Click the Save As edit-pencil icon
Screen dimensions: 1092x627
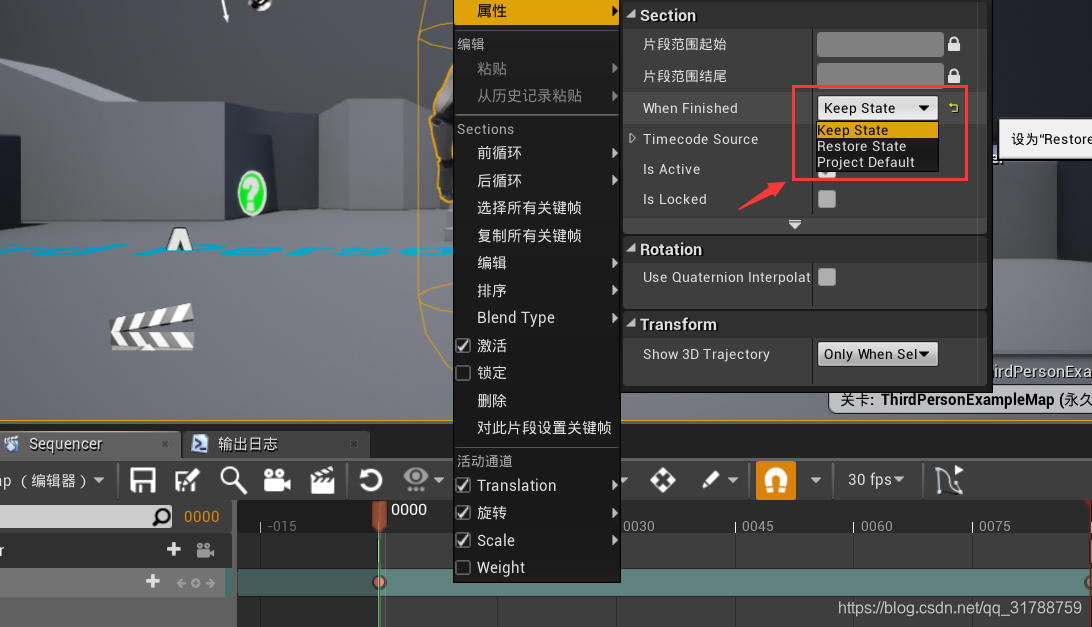click(187, 480)
